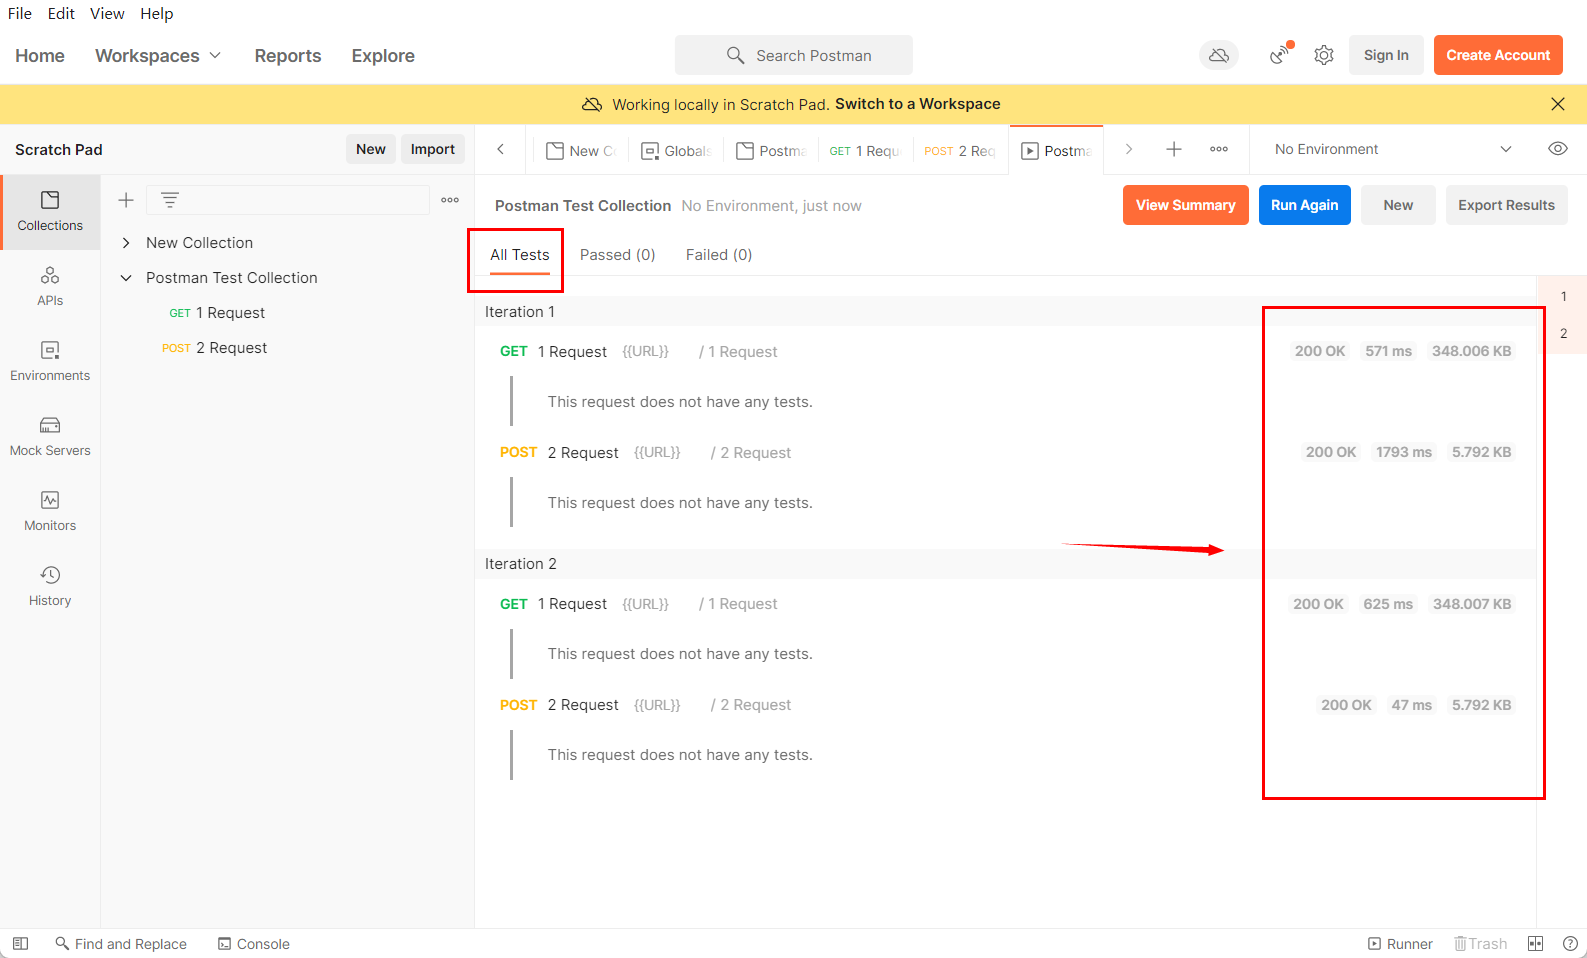Open the File menu

point(20,13)
